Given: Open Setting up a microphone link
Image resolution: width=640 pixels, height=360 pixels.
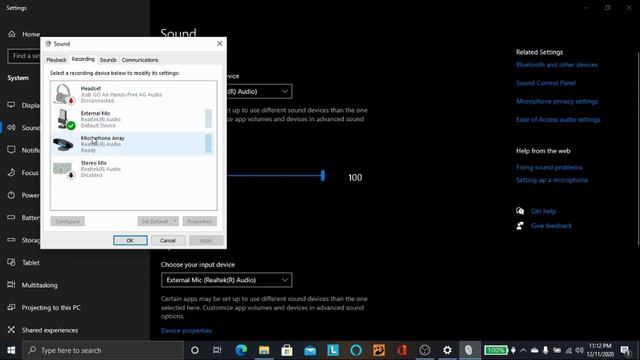Looking at the screenshot, I should 552,180.
